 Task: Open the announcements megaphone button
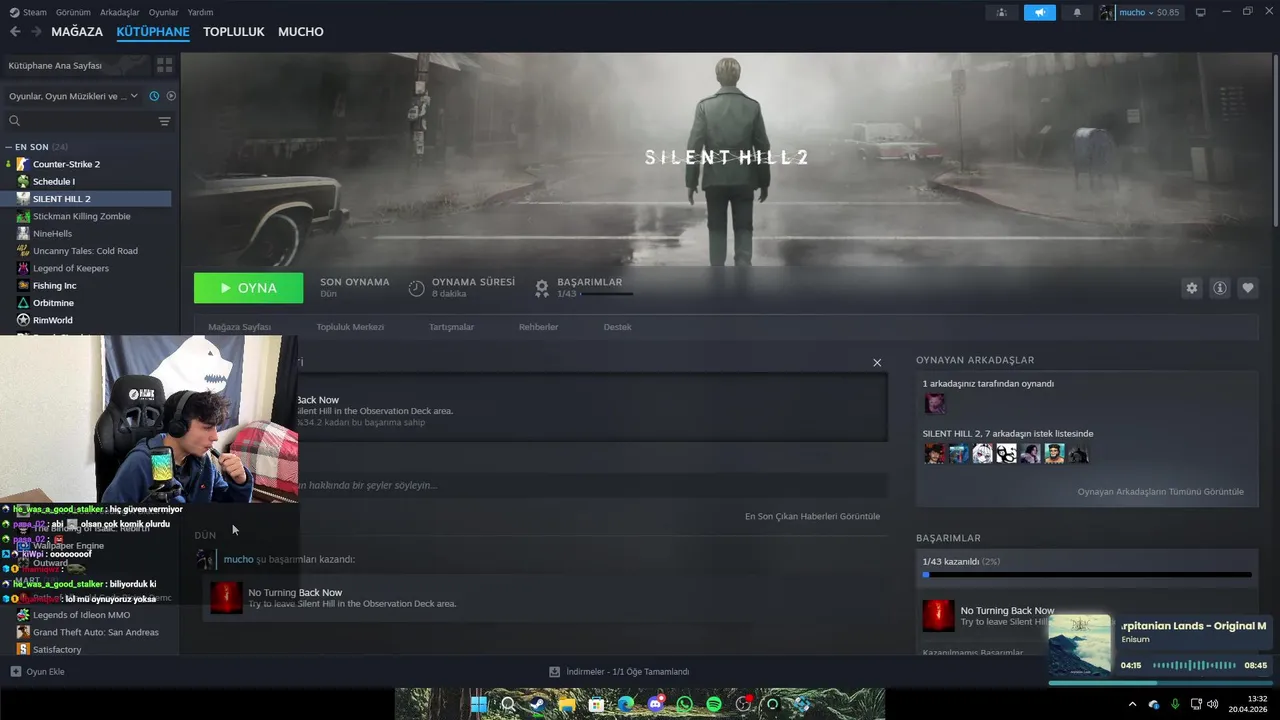[x=1039, y=12]
